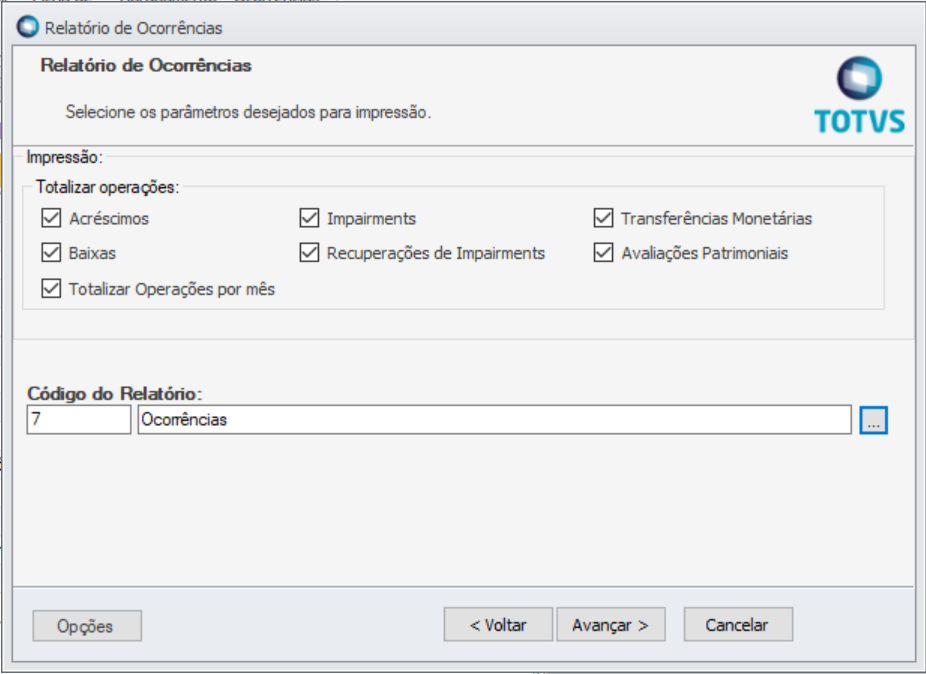Click the Ocorrências report name field
The image size is (926, 674).
[495, 419]
